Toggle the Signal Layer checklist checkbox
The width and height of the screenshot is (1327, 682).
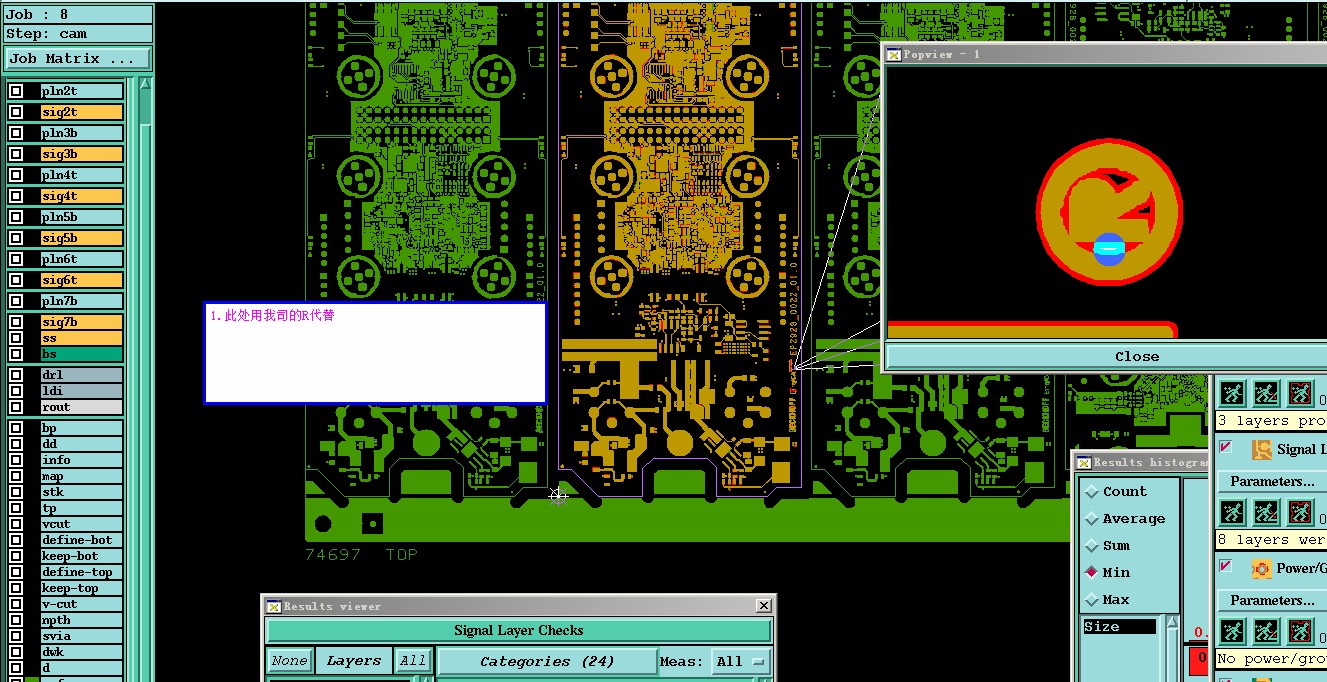pyautogui.click(x=1225, y=447)
